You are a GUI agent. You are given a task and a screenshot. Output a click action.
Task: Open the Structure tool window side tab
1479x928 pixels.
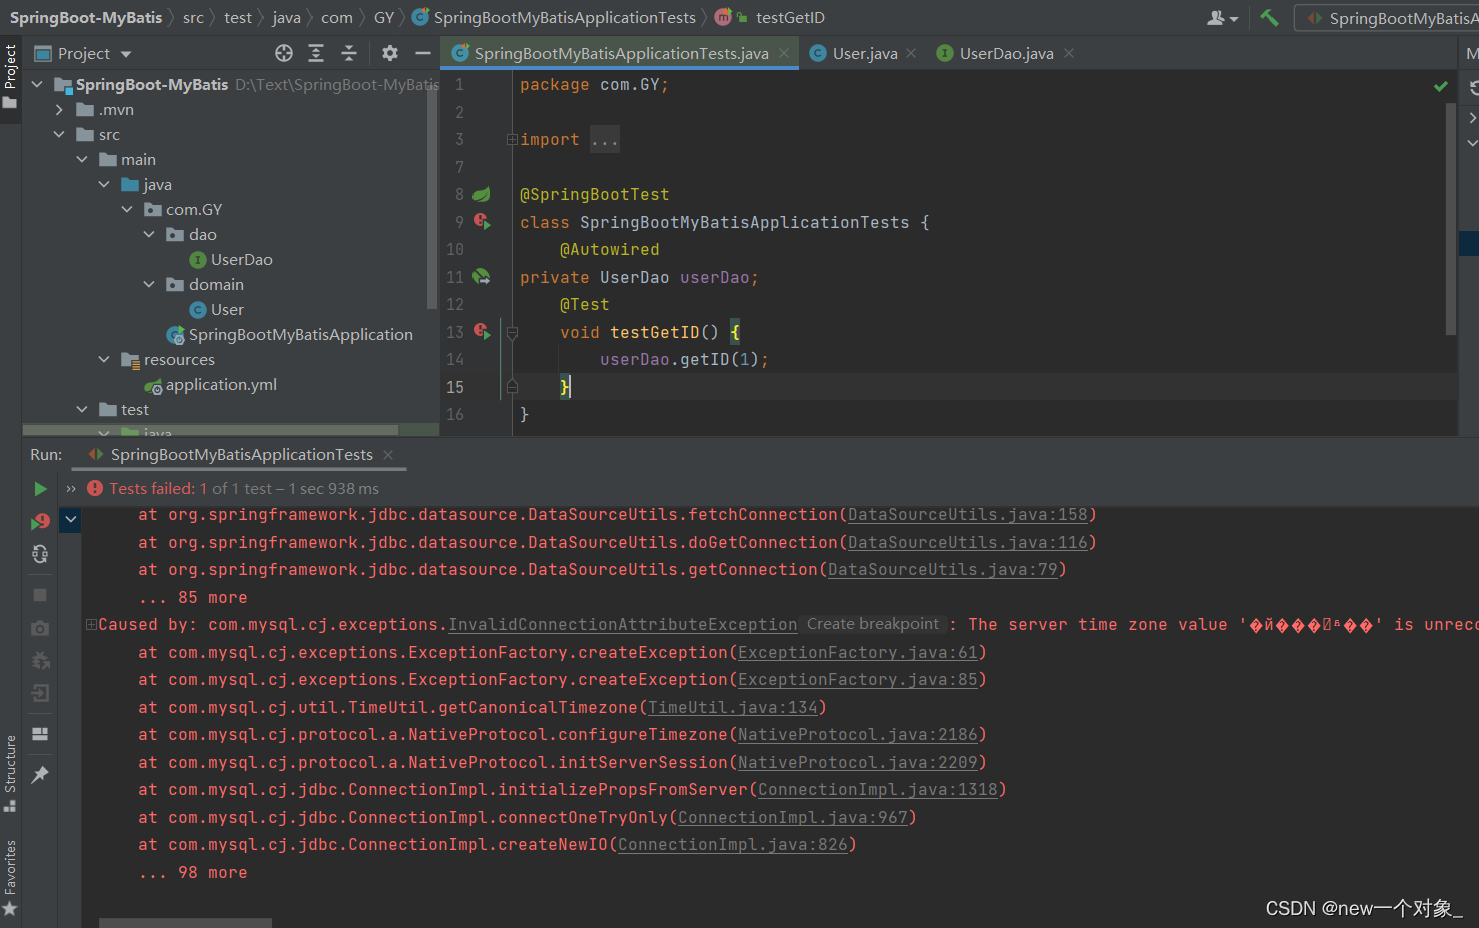pyautogui.click(x=10, y=774)
